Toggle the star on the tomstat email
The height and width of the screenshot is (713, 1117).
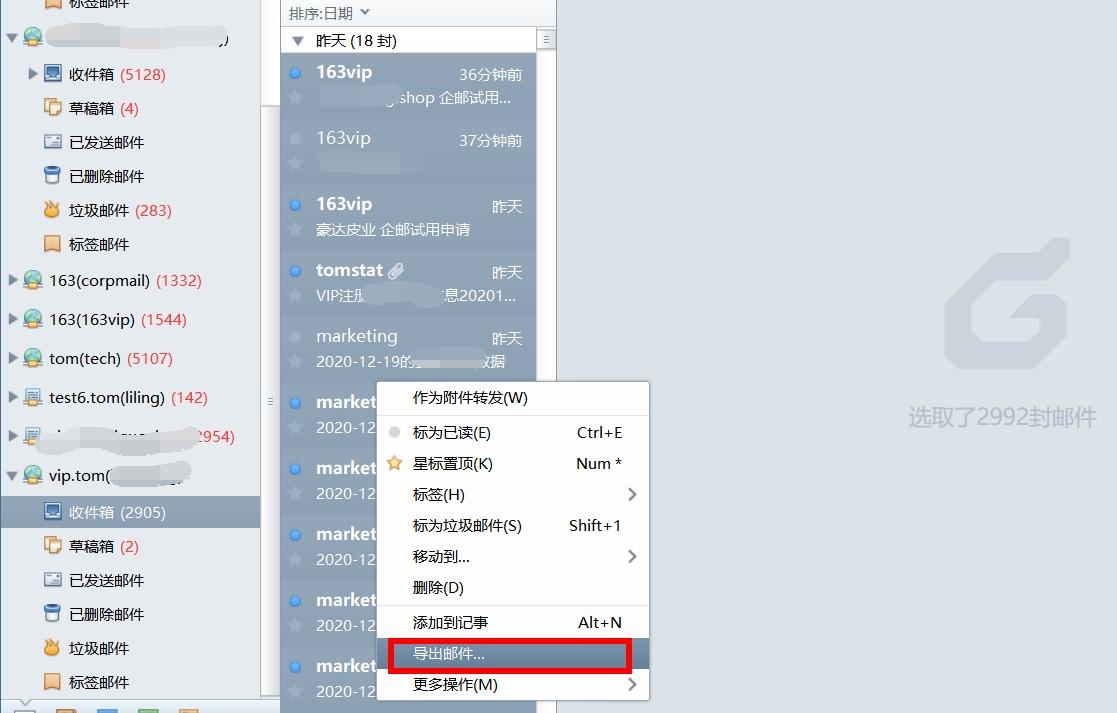coord(295,293)
